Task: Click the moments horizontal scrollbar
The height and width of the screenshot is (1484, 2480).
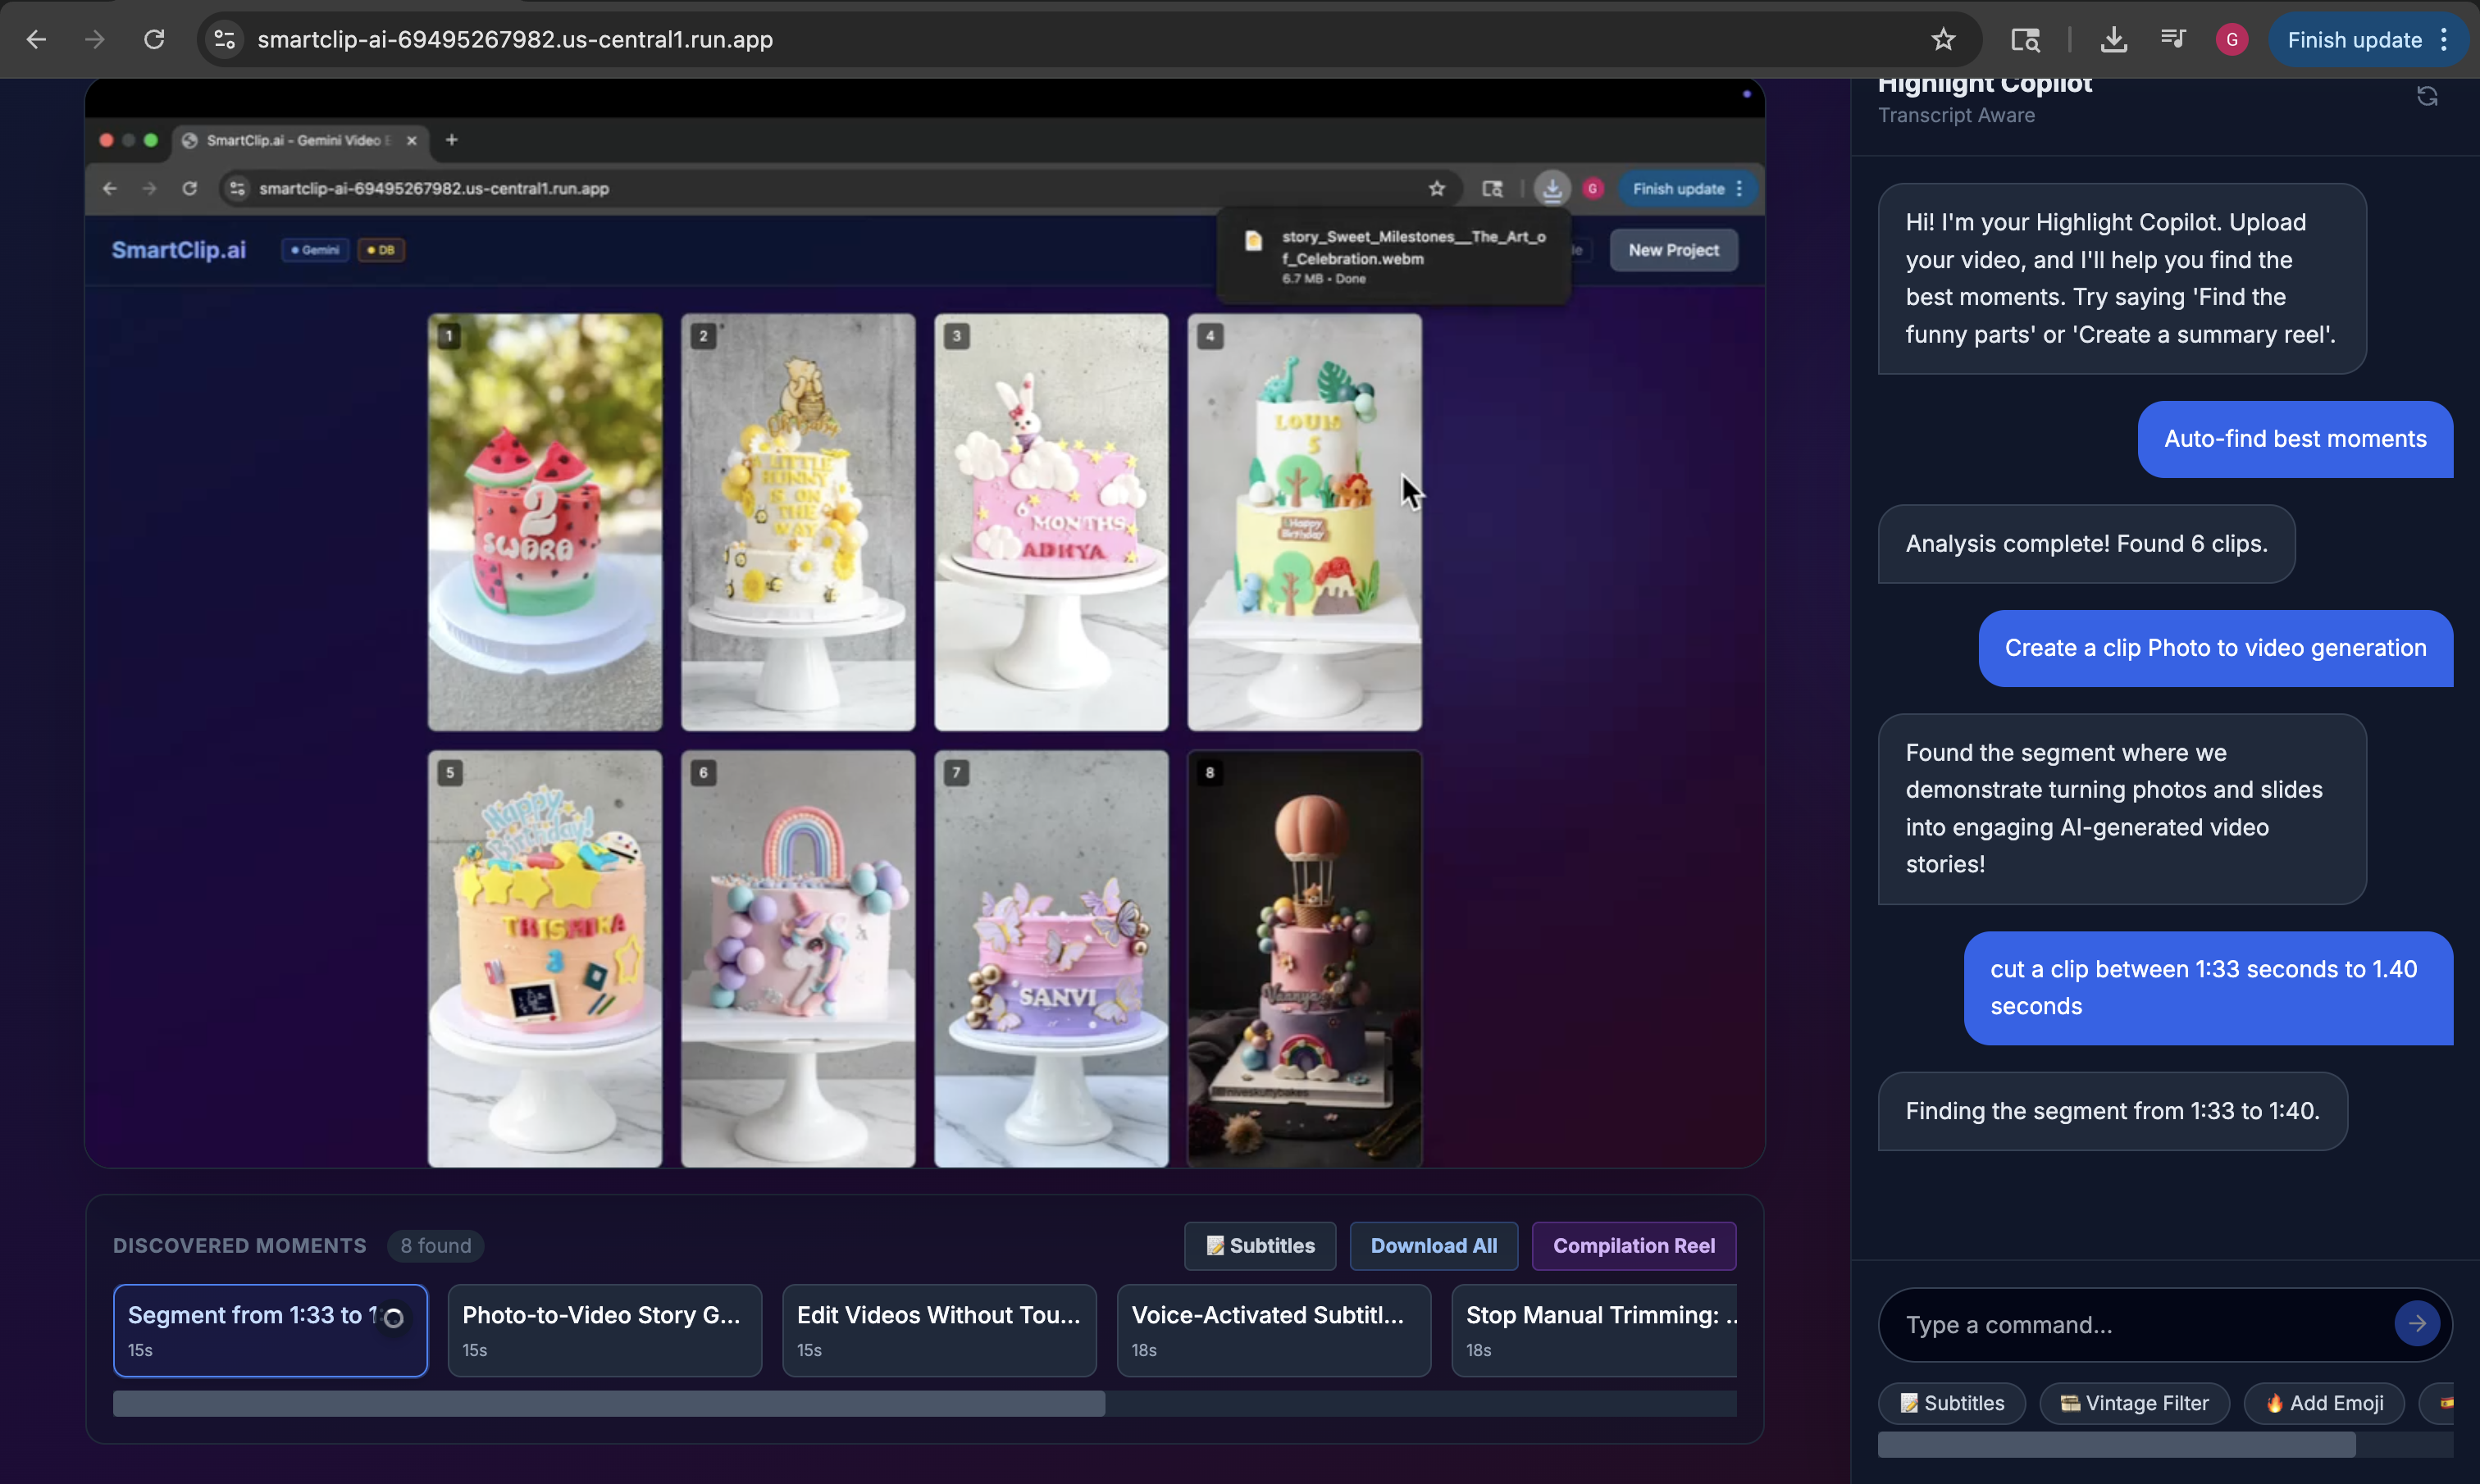Action: [x=608, y=1403]
